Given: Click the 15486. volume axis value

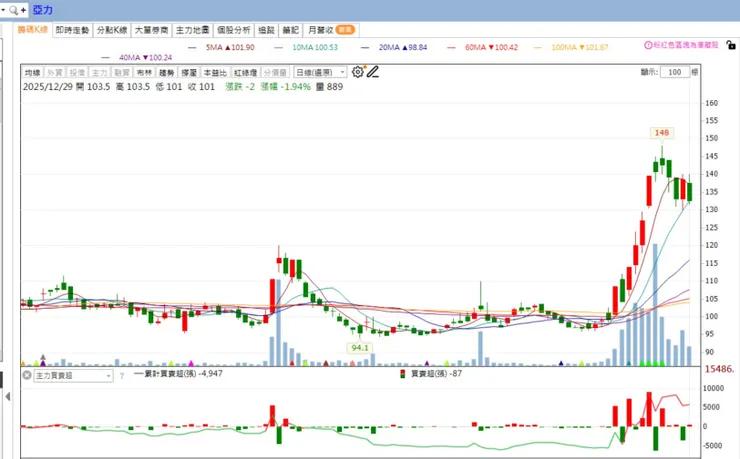Looking at the screenshot, I should point(719,369).
